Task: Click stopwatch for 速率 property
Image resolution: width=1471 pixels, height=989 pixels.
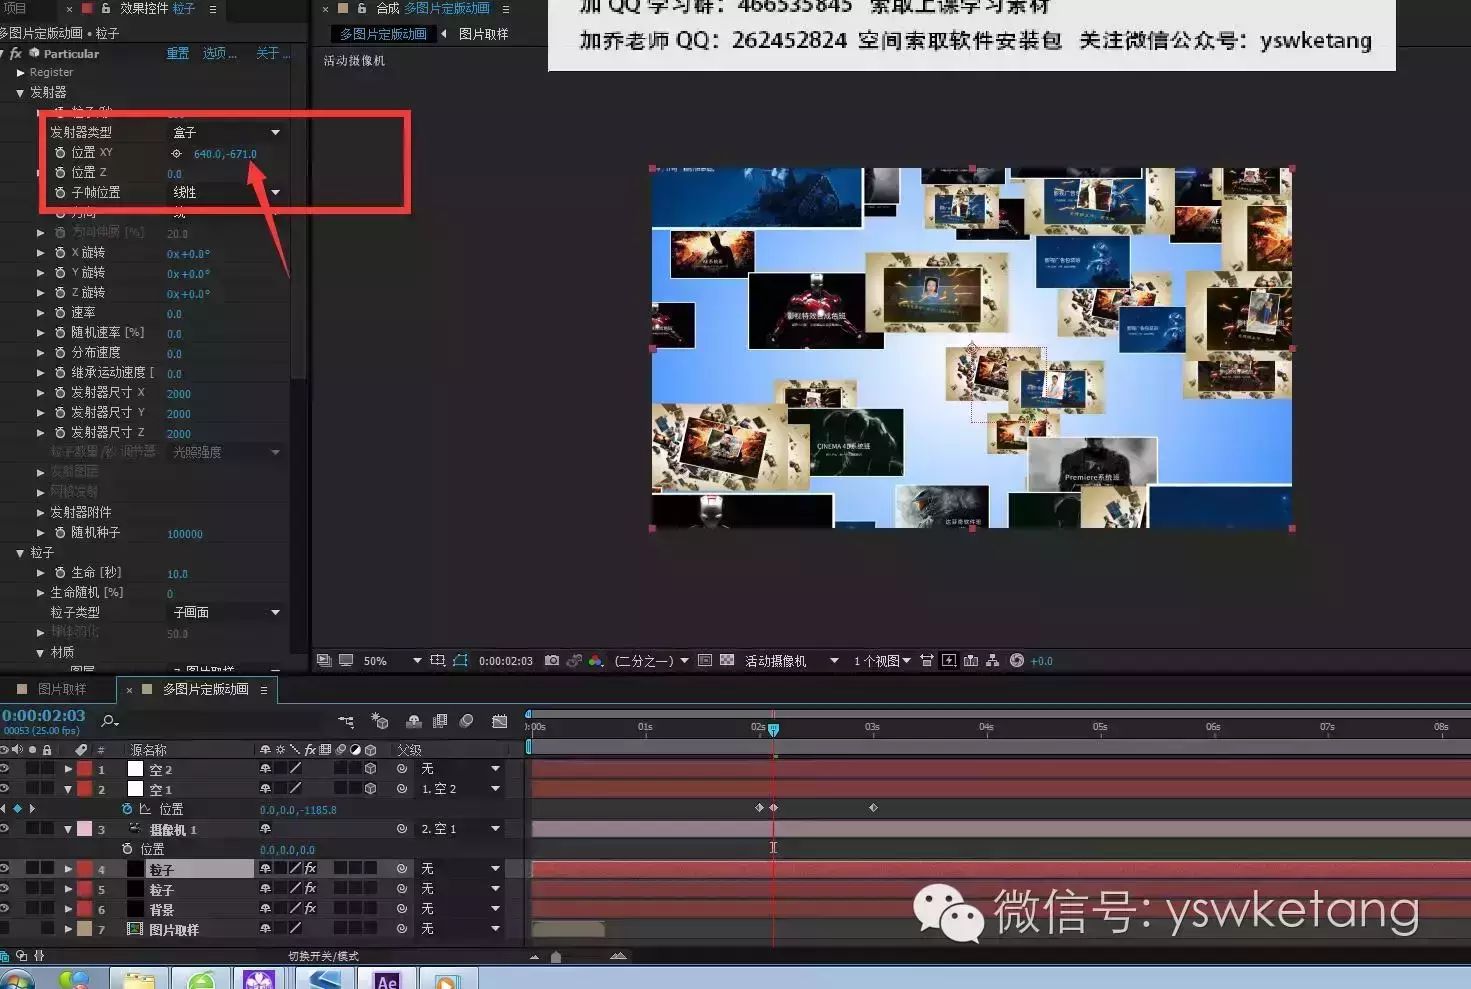Action: click(x=60, y=313)
